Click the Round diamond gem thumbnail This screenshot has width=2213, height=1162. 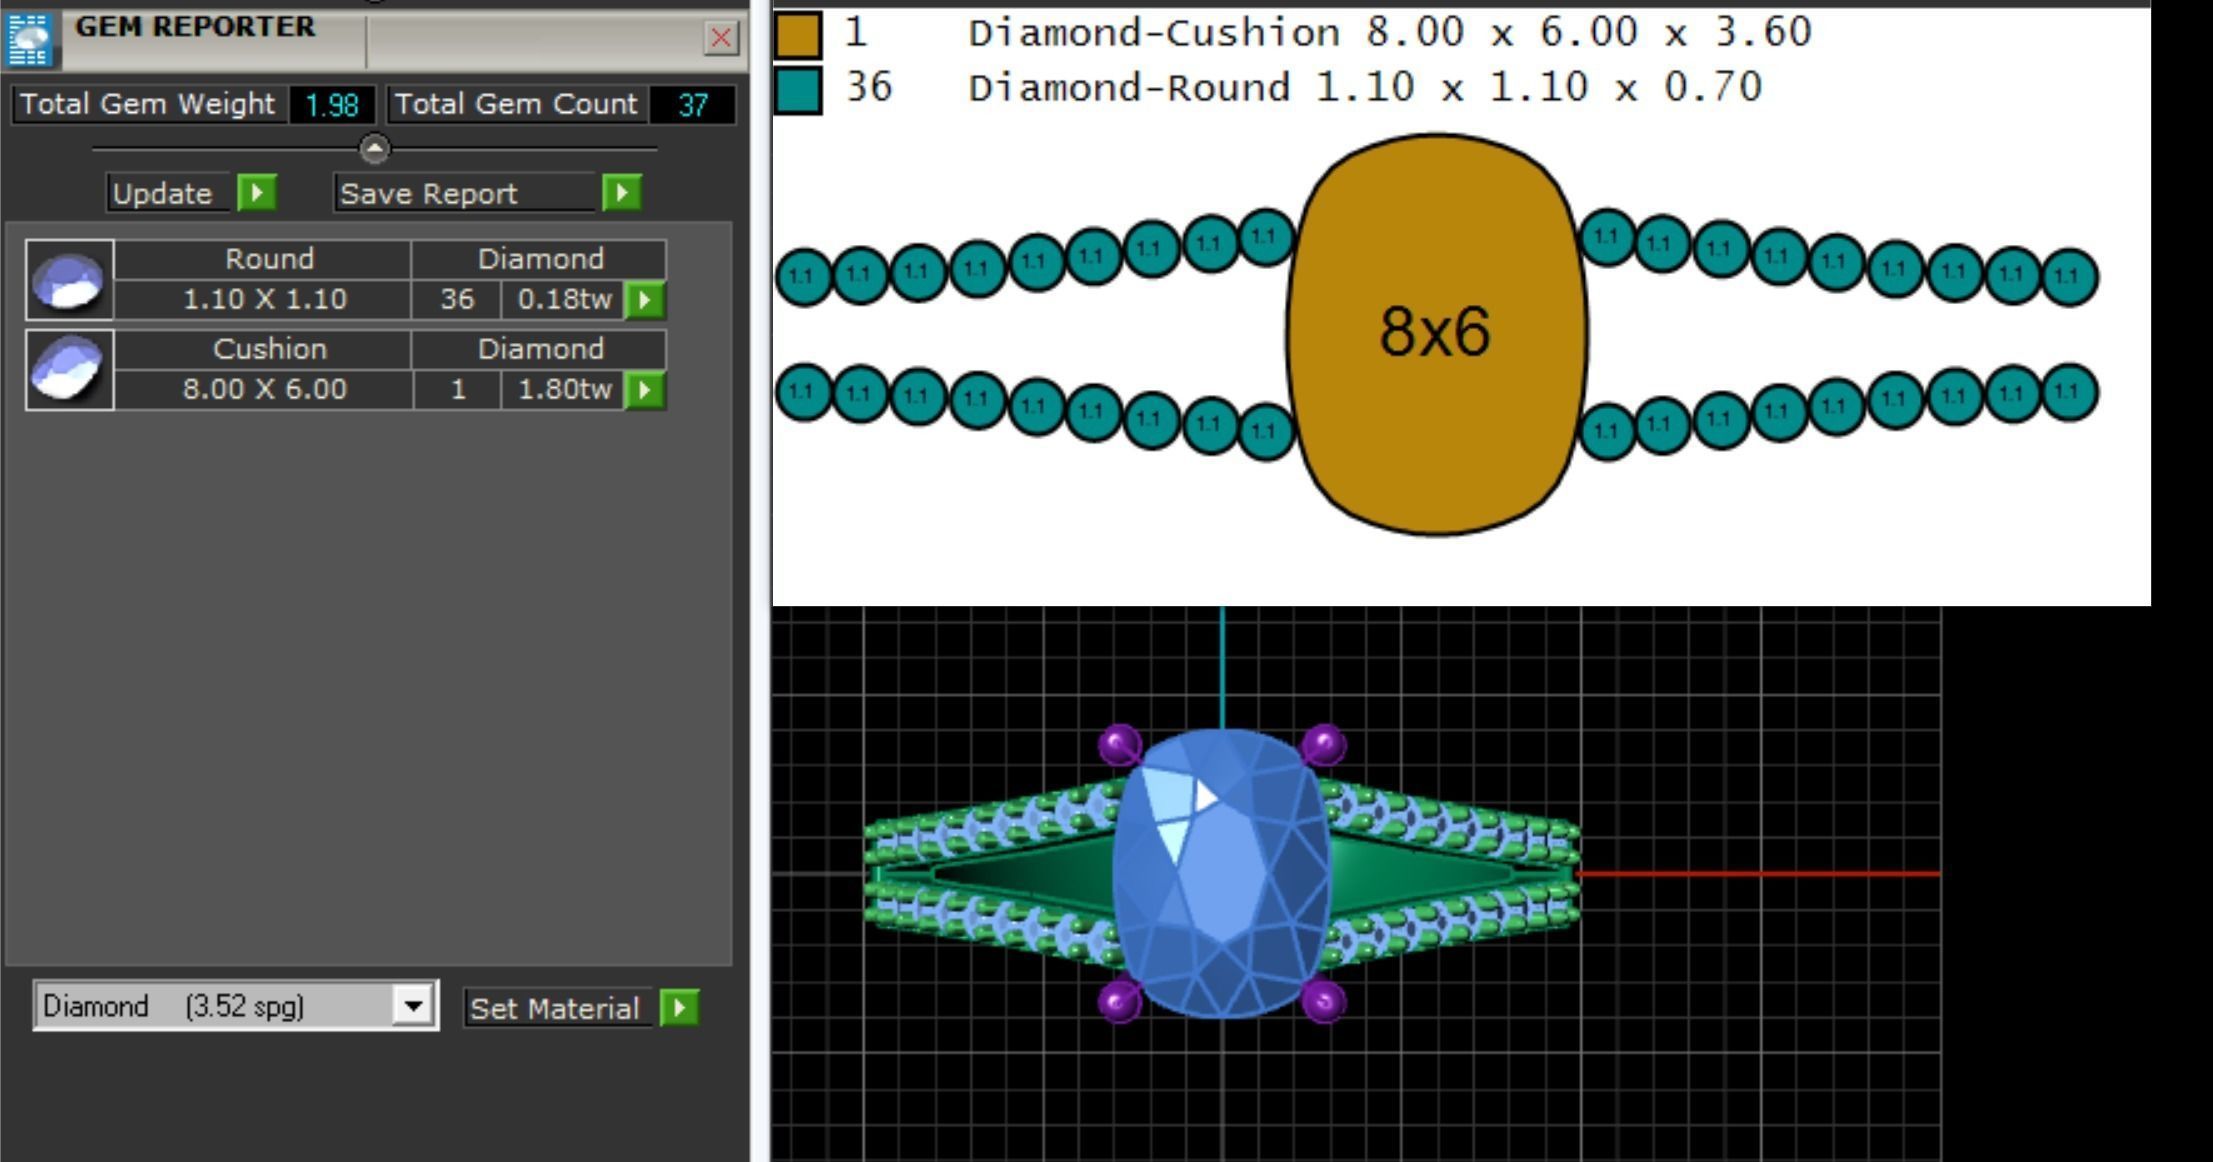point(69,280)
